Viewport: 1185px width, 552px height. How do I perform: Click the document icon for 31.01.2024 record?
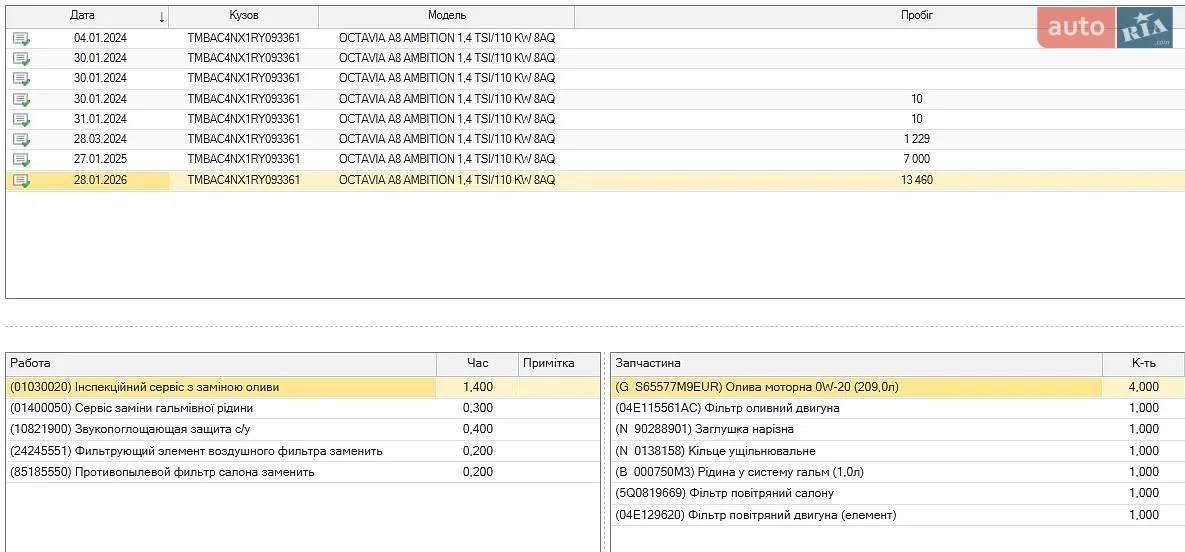point(22,119)
